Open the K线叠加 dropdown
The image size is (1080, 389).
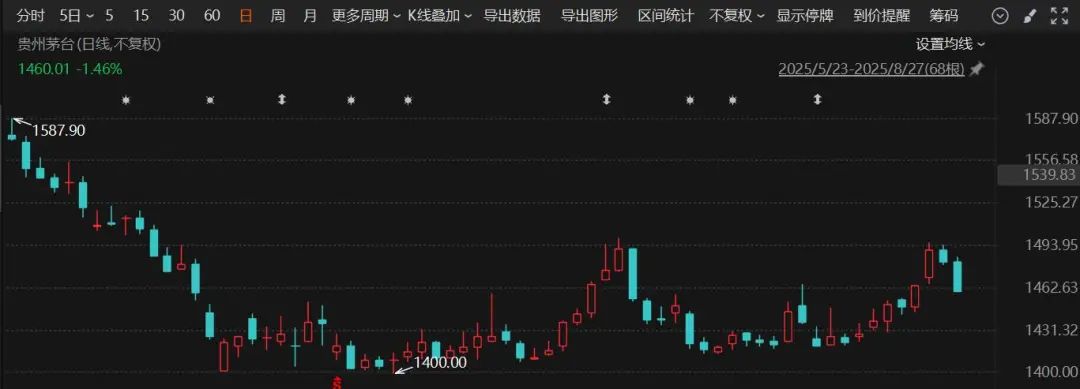[x=440, y=15]
